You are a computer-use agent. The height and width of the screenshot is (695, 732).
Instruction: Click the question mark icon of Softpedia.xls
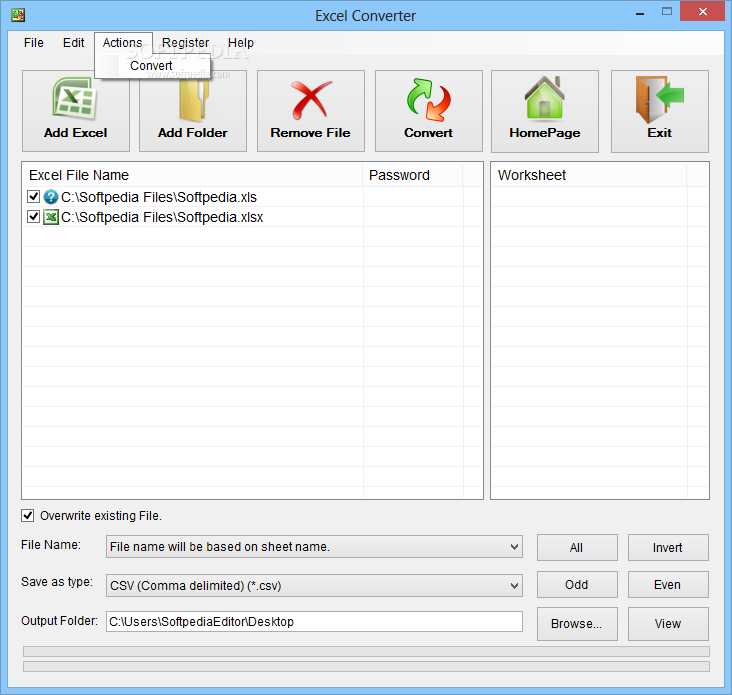[50, 197]
